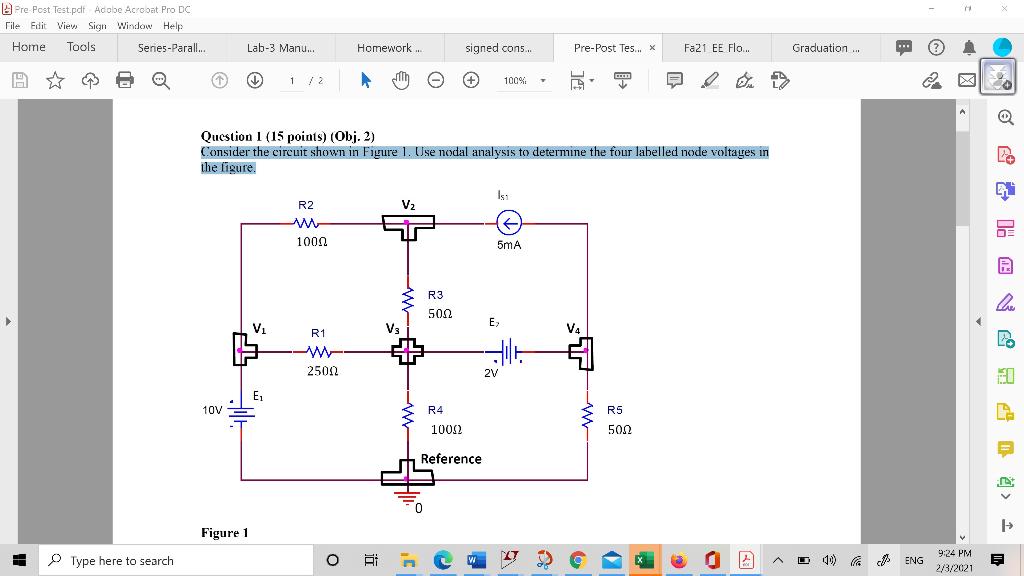Image resolution: width=1024 pixels, height=576 pixels.
Task: Zoom out with the minus button
Action: click(436, 80)
